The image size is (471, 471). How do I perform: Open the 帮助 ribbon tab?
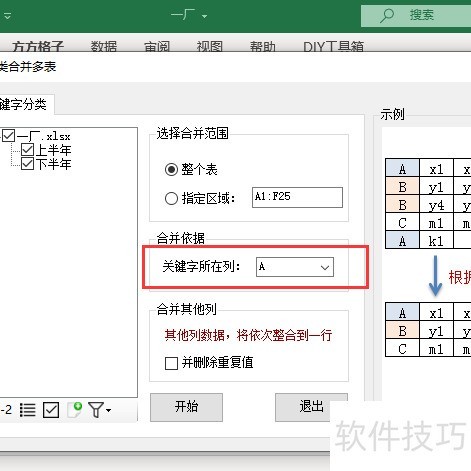[x=263, y=46]
